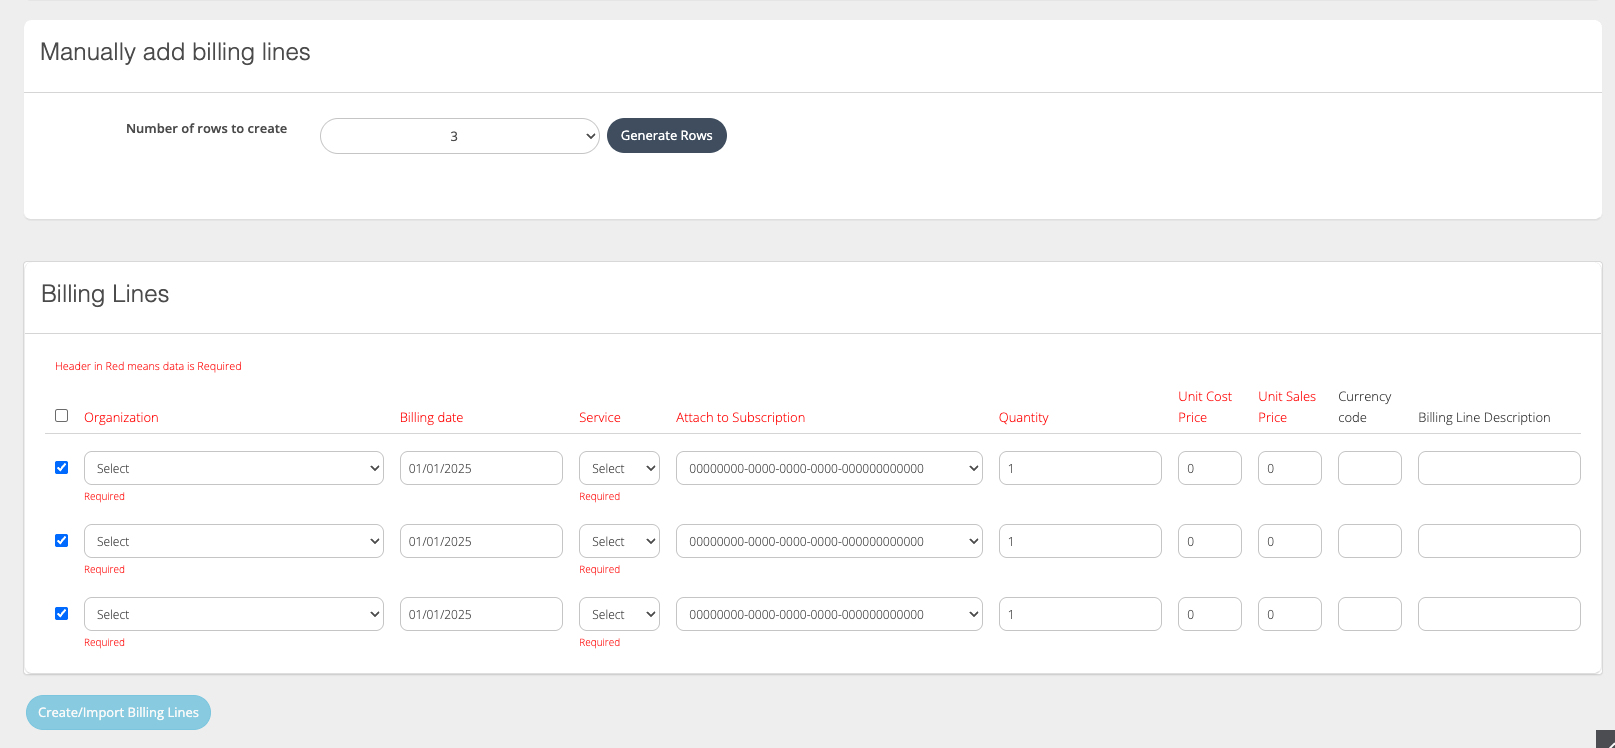1615x748 pixels.
Task: Click the Billing date field in third row
Action: click(x=481, y=614)
